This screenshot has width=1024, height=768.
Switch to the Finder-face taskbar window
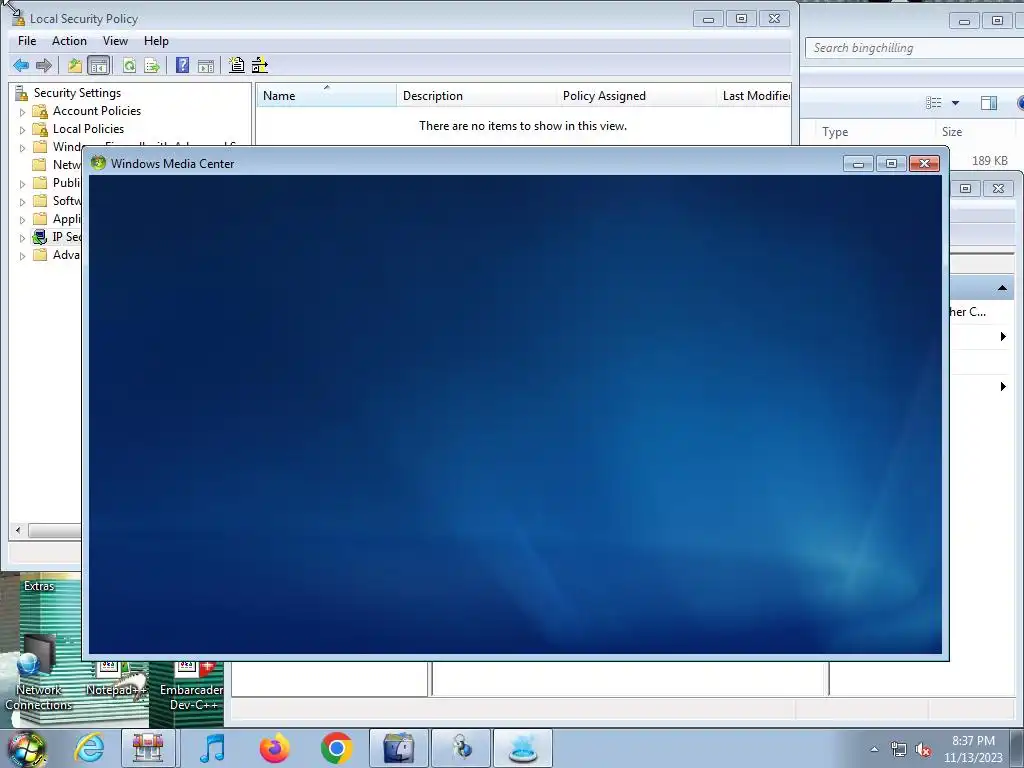tap(399, 748)
